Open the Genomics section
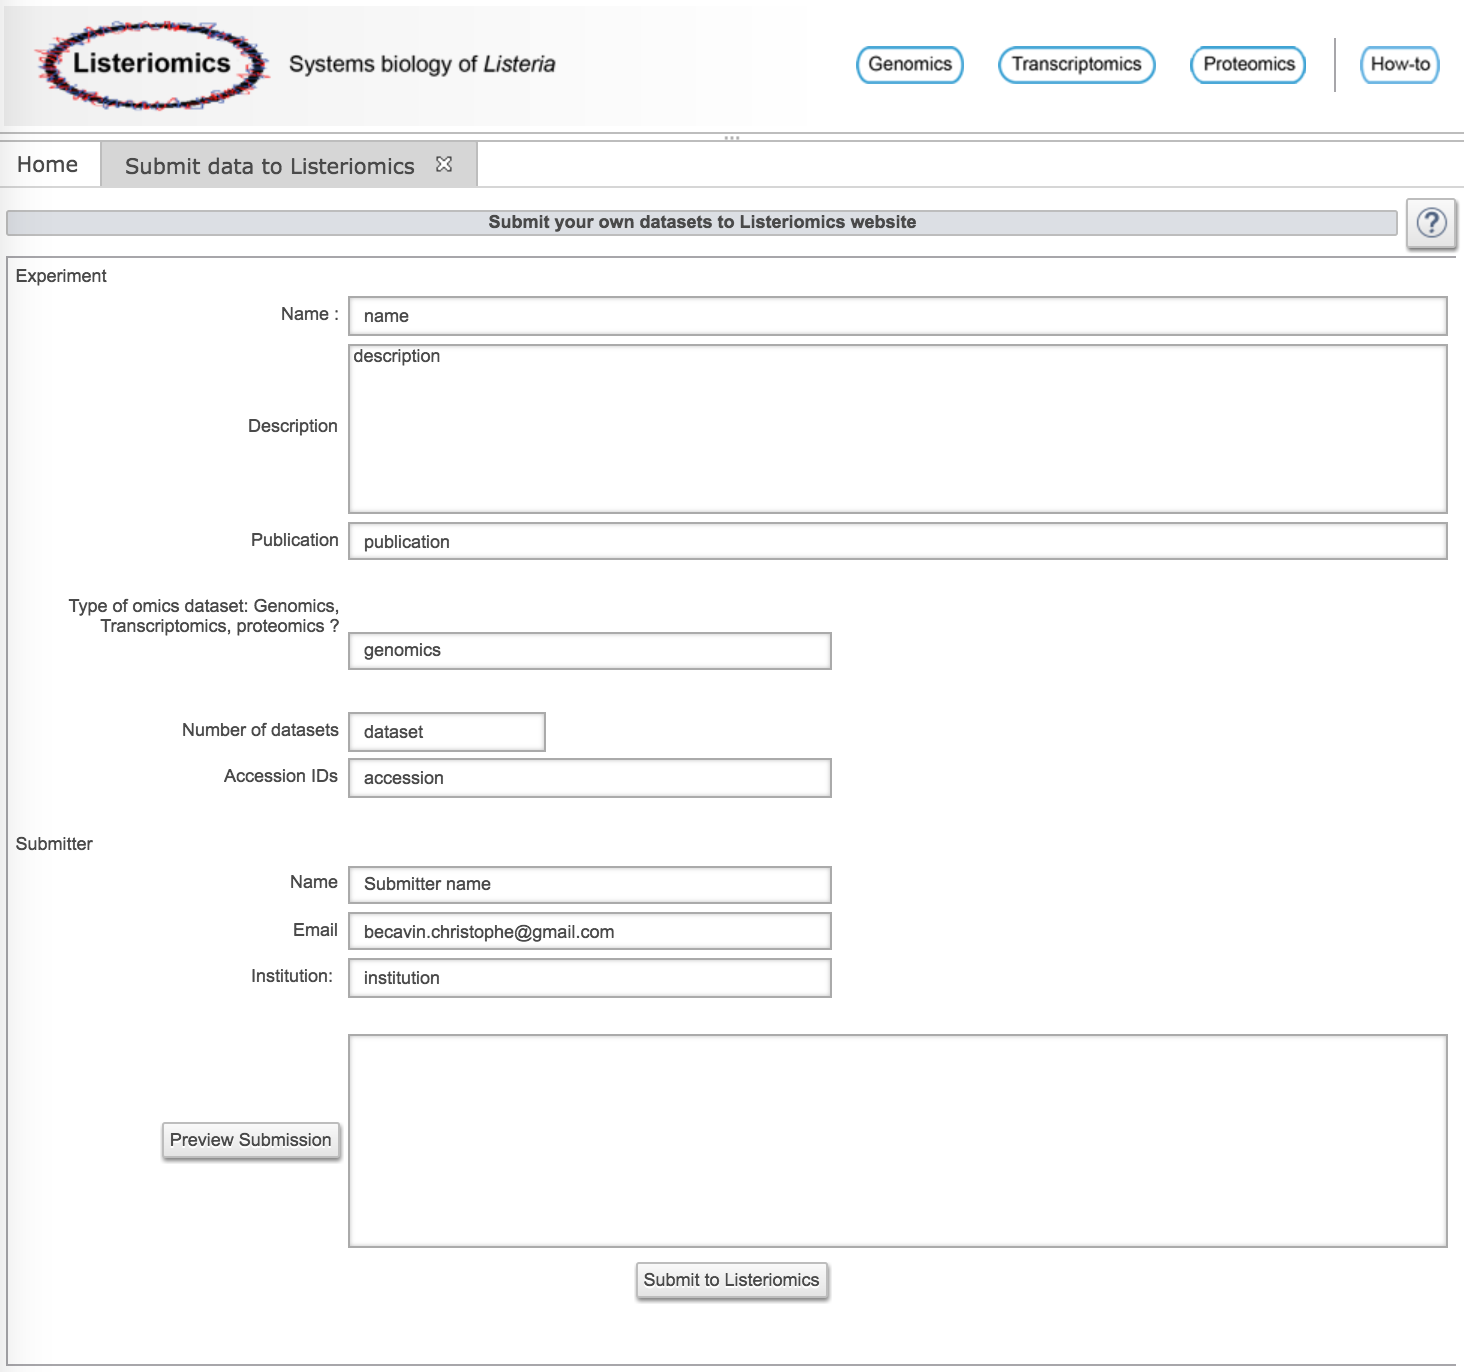 point(909,65)
